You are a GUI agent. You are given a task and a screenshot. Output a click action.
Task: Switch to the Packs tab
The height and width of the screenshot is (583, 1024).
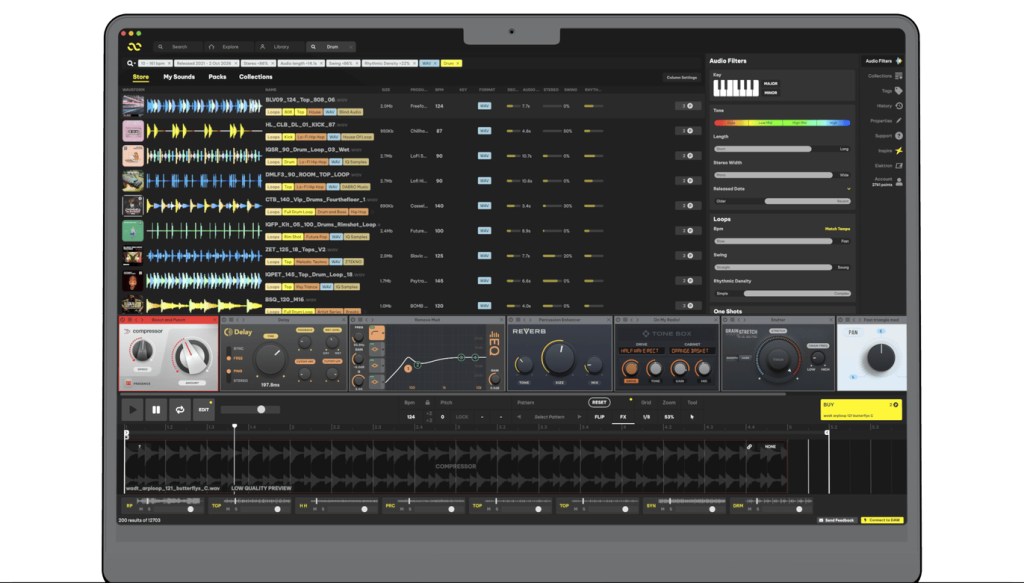tap(217, 77)
